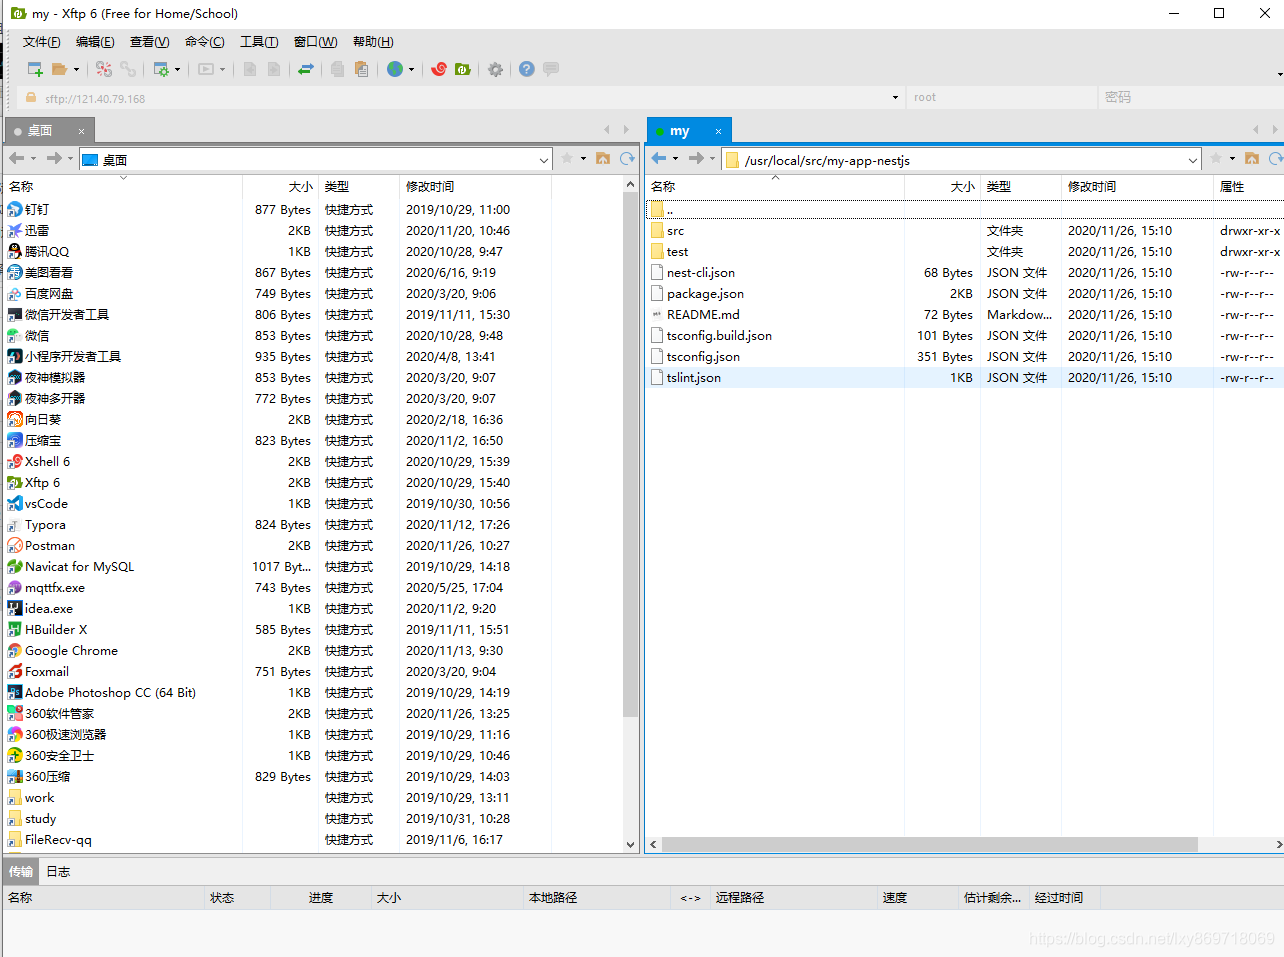Image resolution: width=1284 pixels, height=957 pixels.
Task: Open local back-button history dropdown arrow
Action: click(x=33, y=158)
